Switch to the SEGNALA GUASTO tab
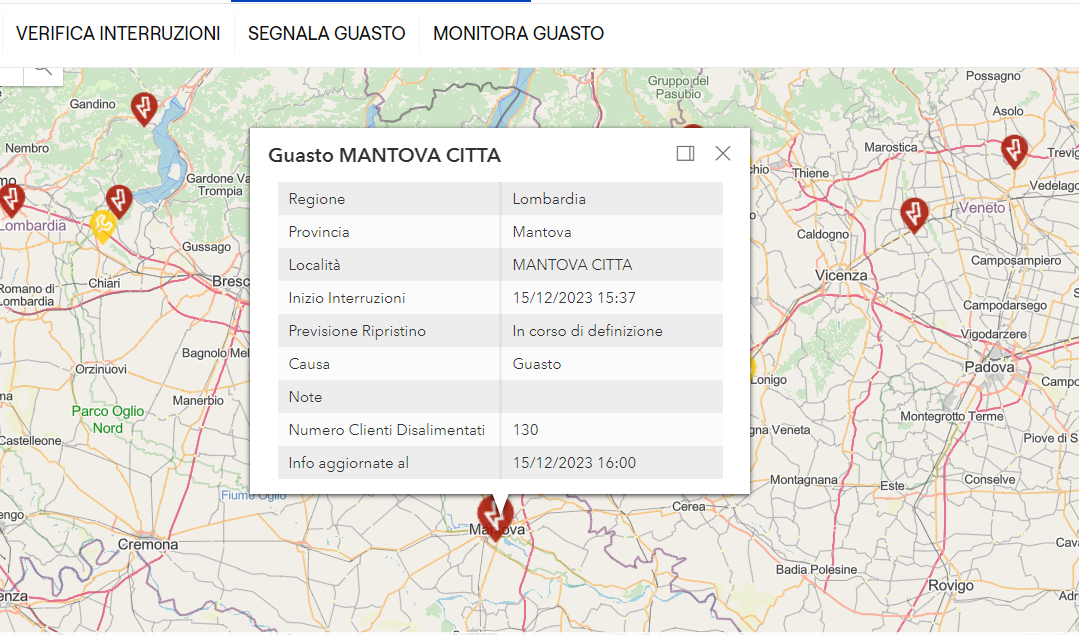The width and height of the screenshot is (1079, 635). click(326, 33)
